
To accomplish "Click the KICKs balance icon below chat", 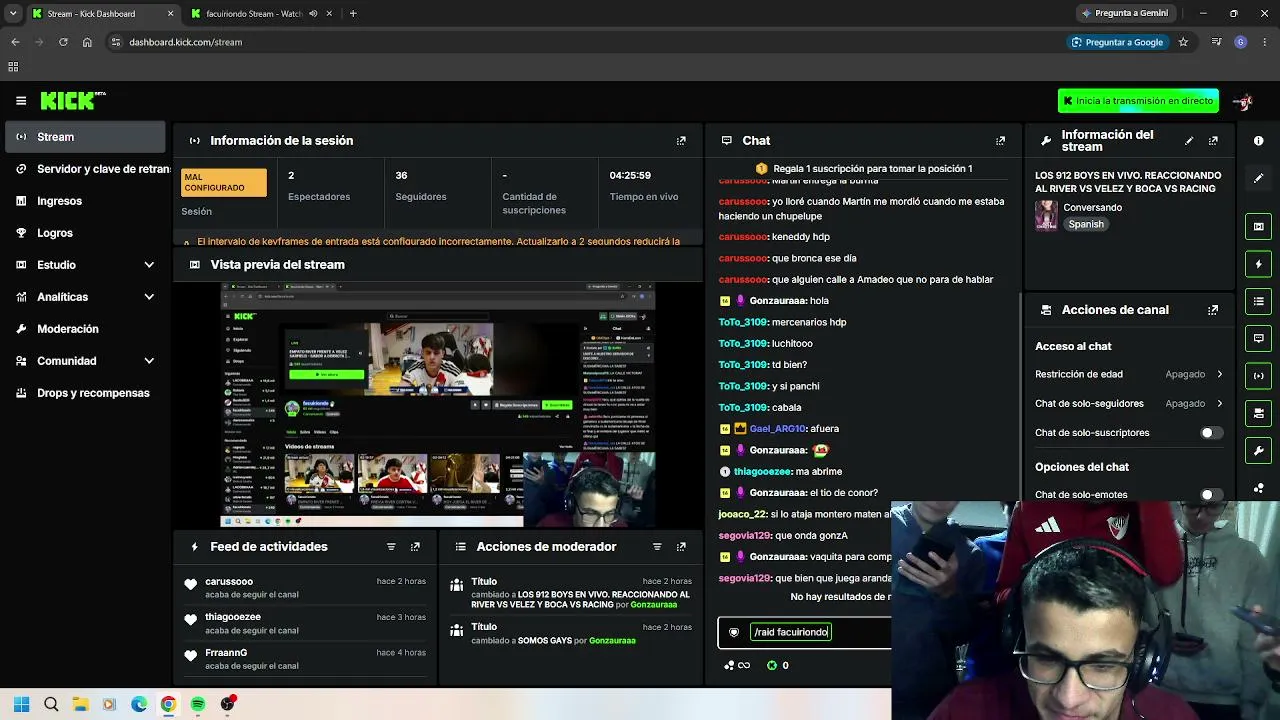I will (772, 665).
